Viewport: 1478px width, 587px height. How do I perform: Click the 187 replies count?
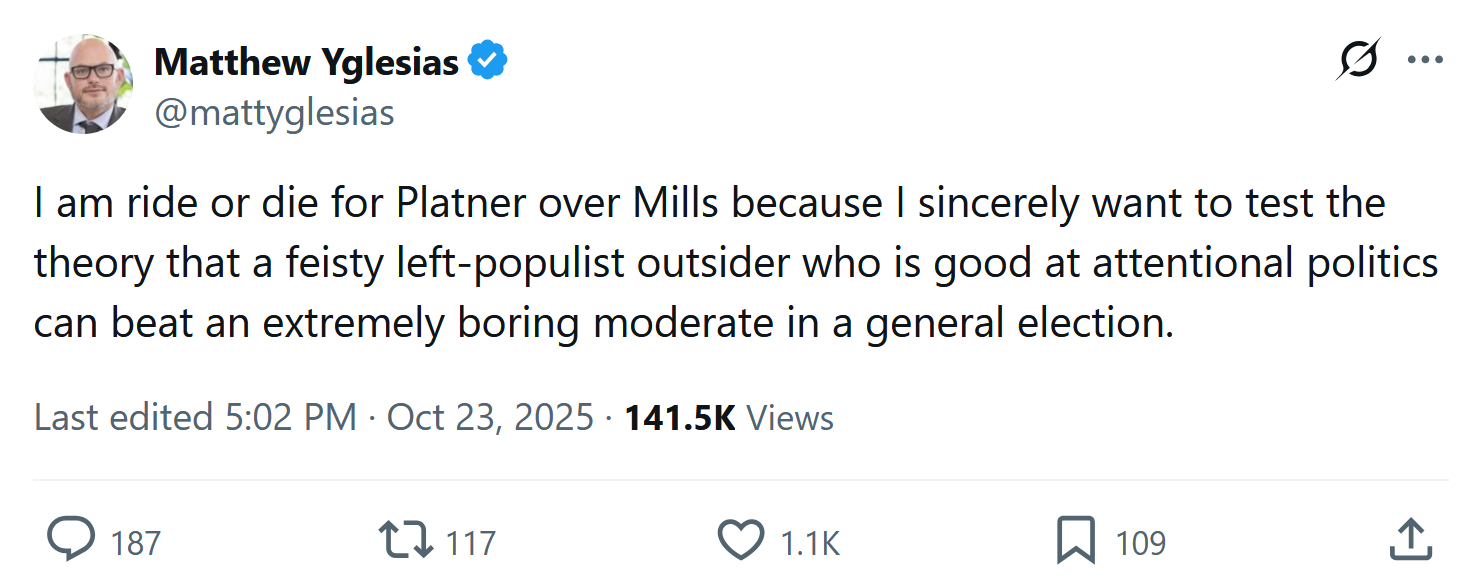pos(135,543)
